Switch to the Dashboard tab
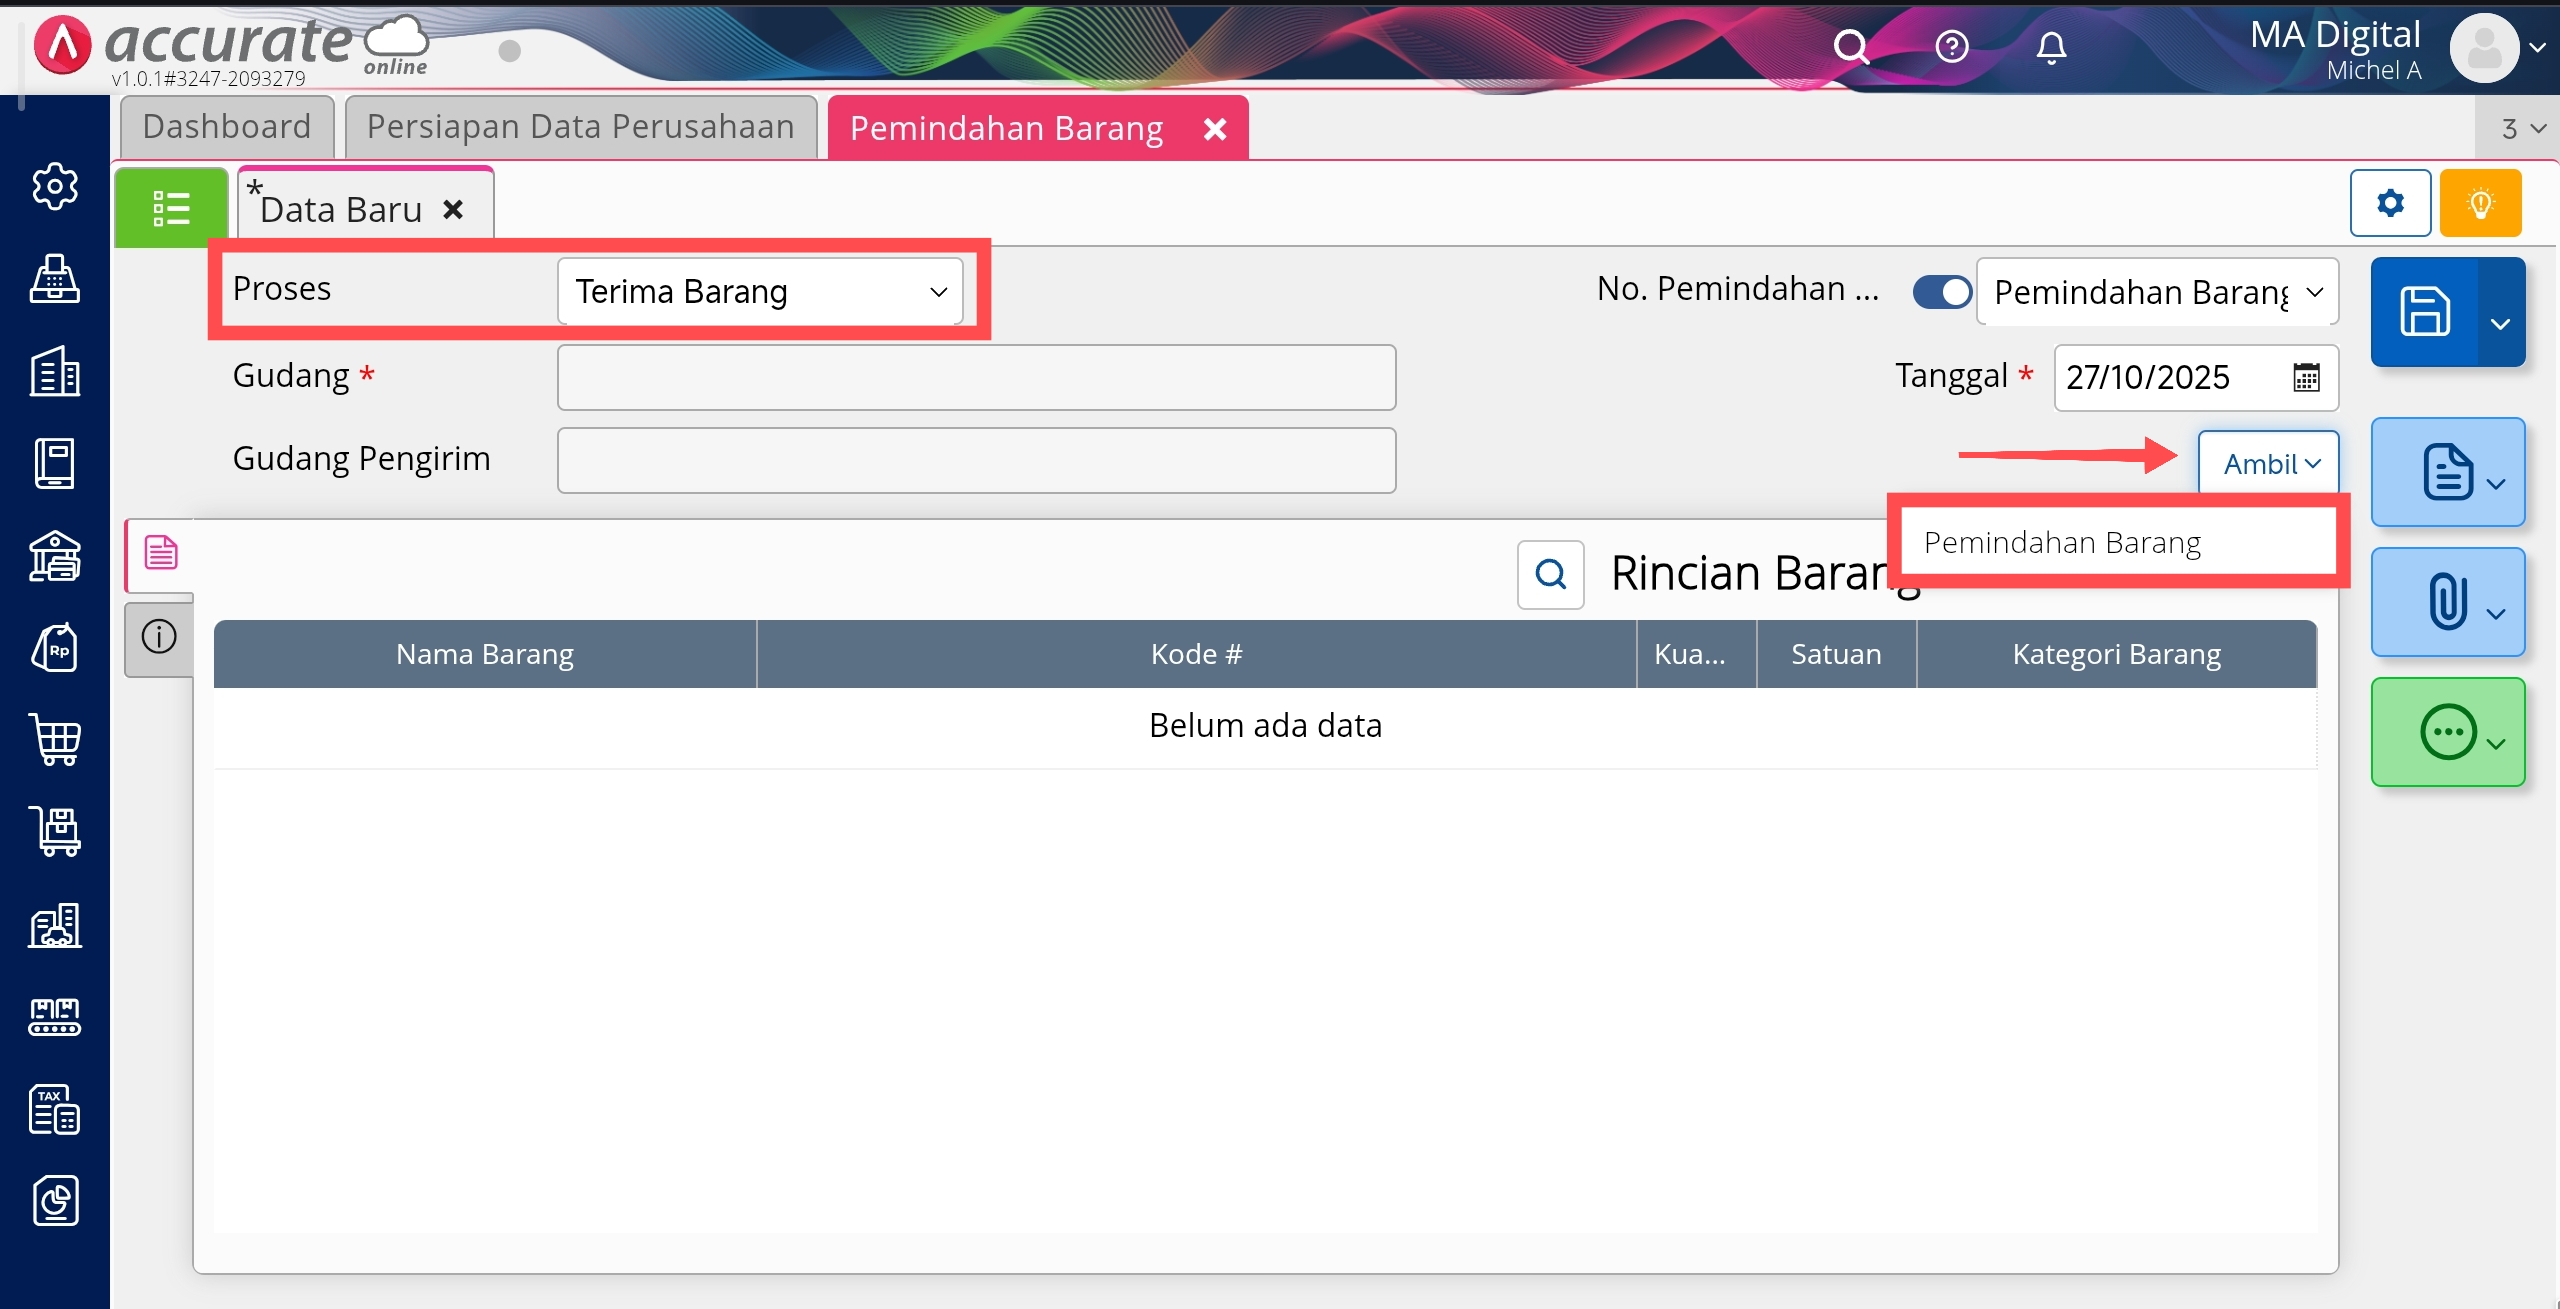The image size is (2560, 1309). (x=227, y=127)
